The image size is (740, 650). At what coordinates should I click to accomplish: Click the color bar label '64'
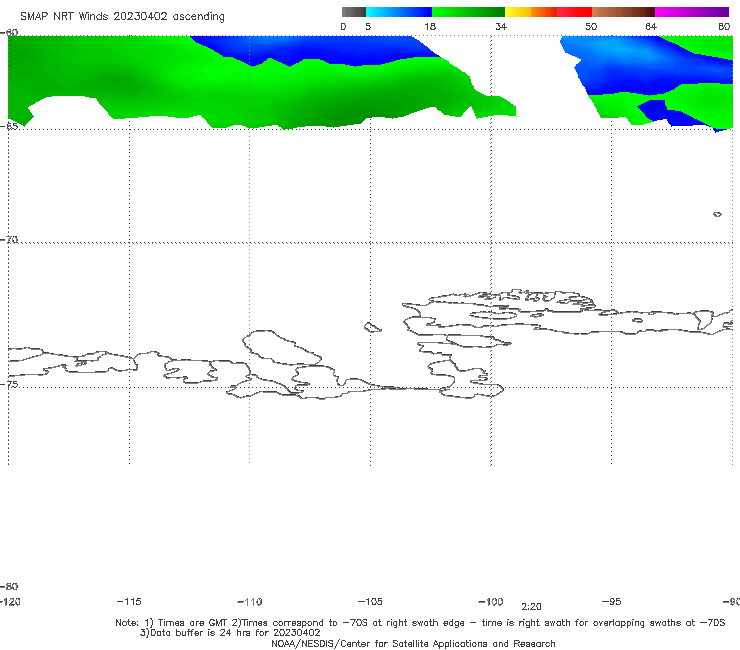pos(651,26)
